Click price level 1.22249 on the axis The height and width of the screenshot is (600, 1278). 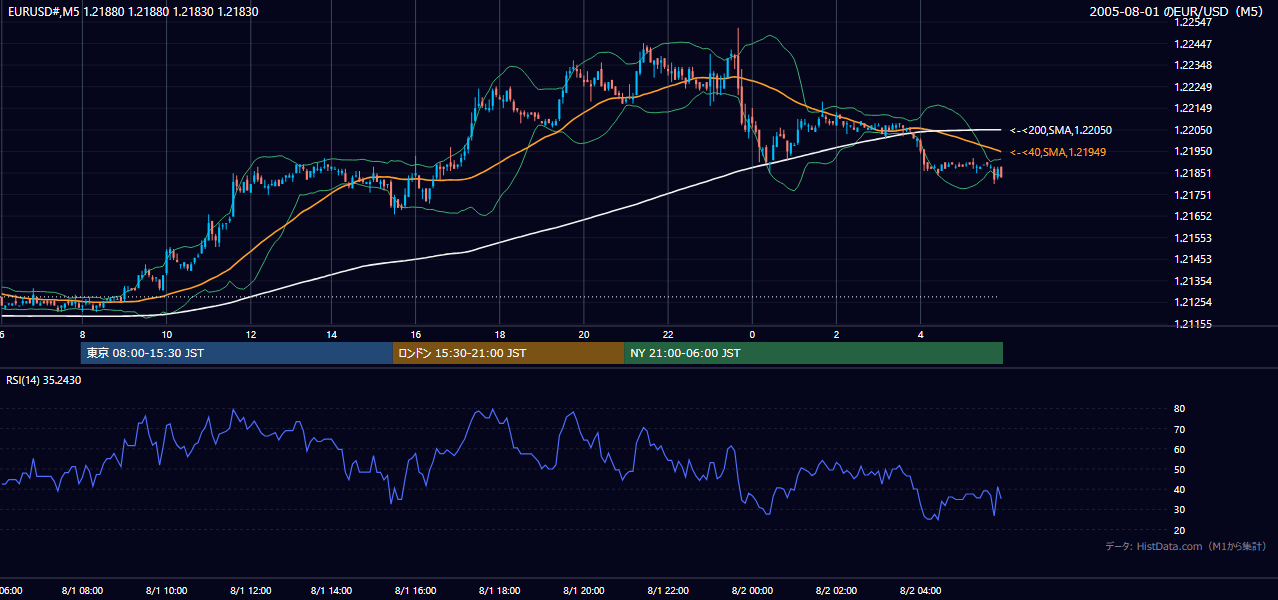click(x=1194, y=87)
